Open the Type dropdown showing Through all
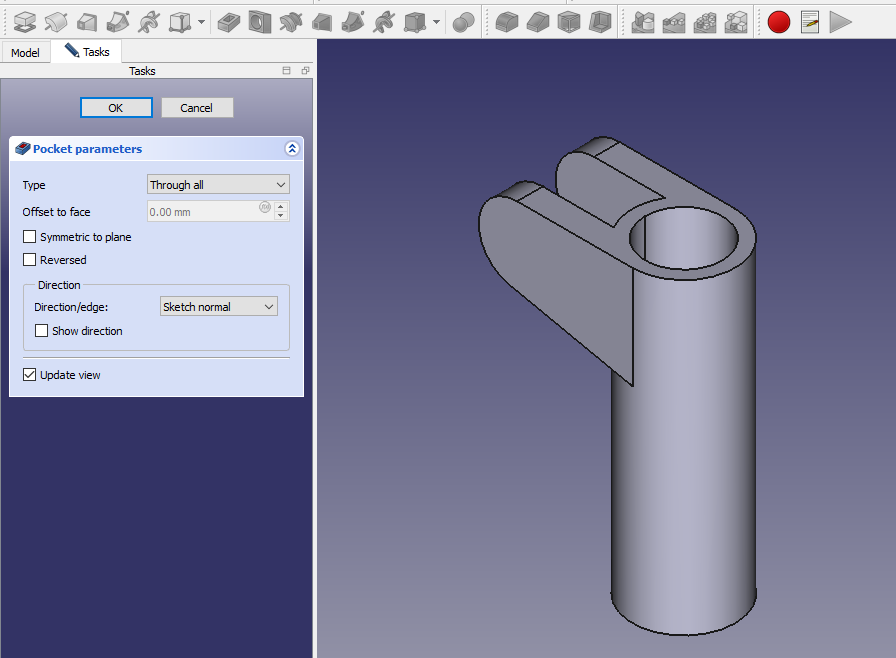Screen dimensions: 896x658 coord(218,185)
